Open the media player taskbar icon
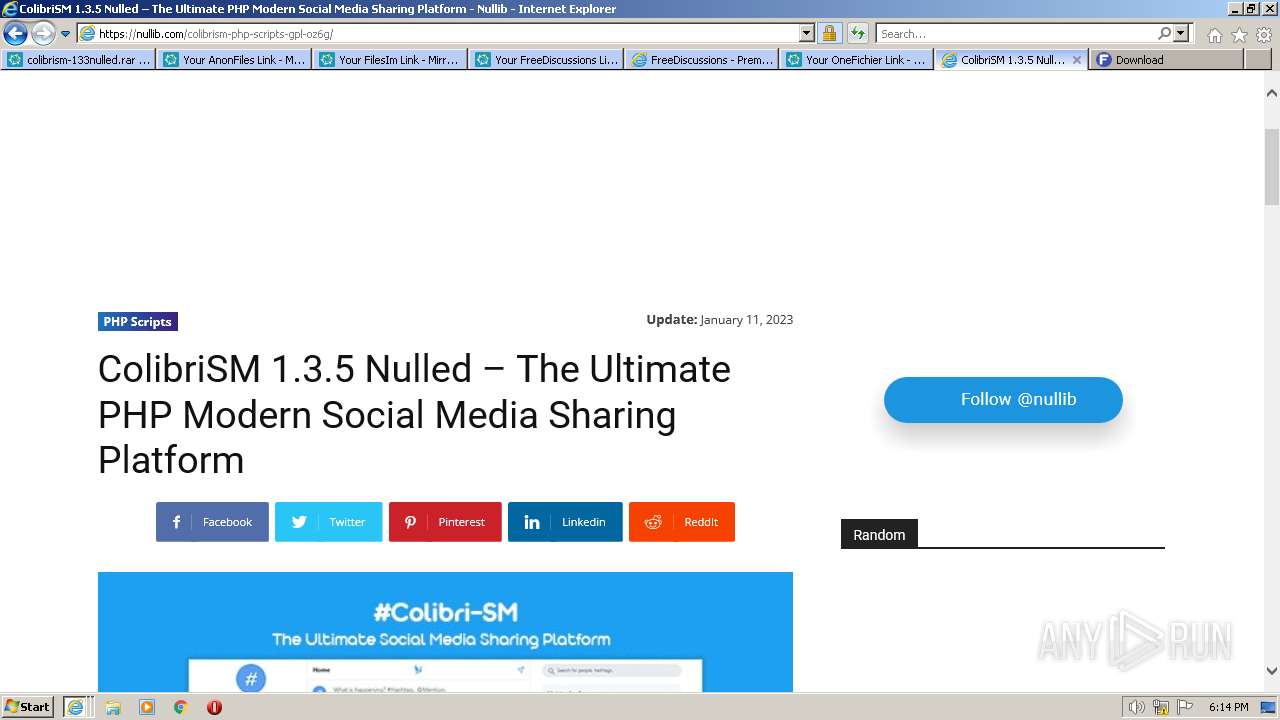Viewport: 1280px width, 720px height. (147, 707)
